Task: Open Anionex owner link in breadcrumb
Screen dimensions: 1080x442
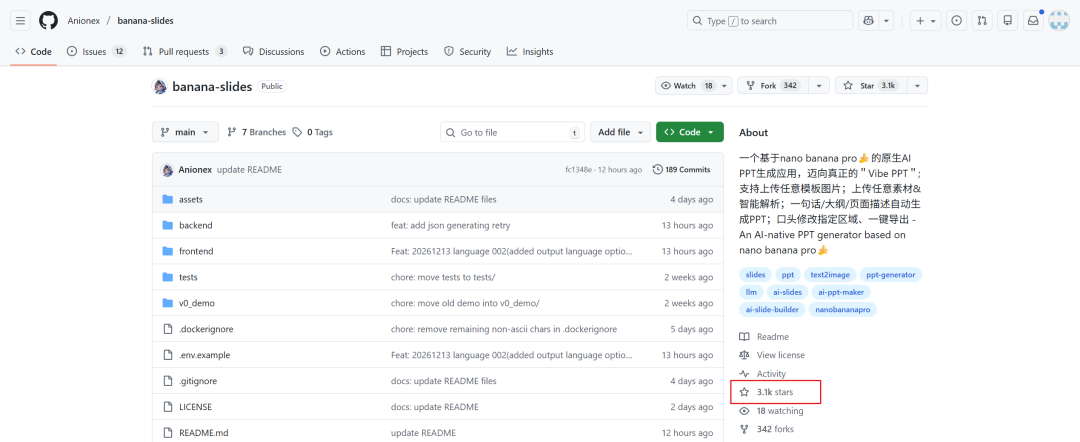Action: 83,21
